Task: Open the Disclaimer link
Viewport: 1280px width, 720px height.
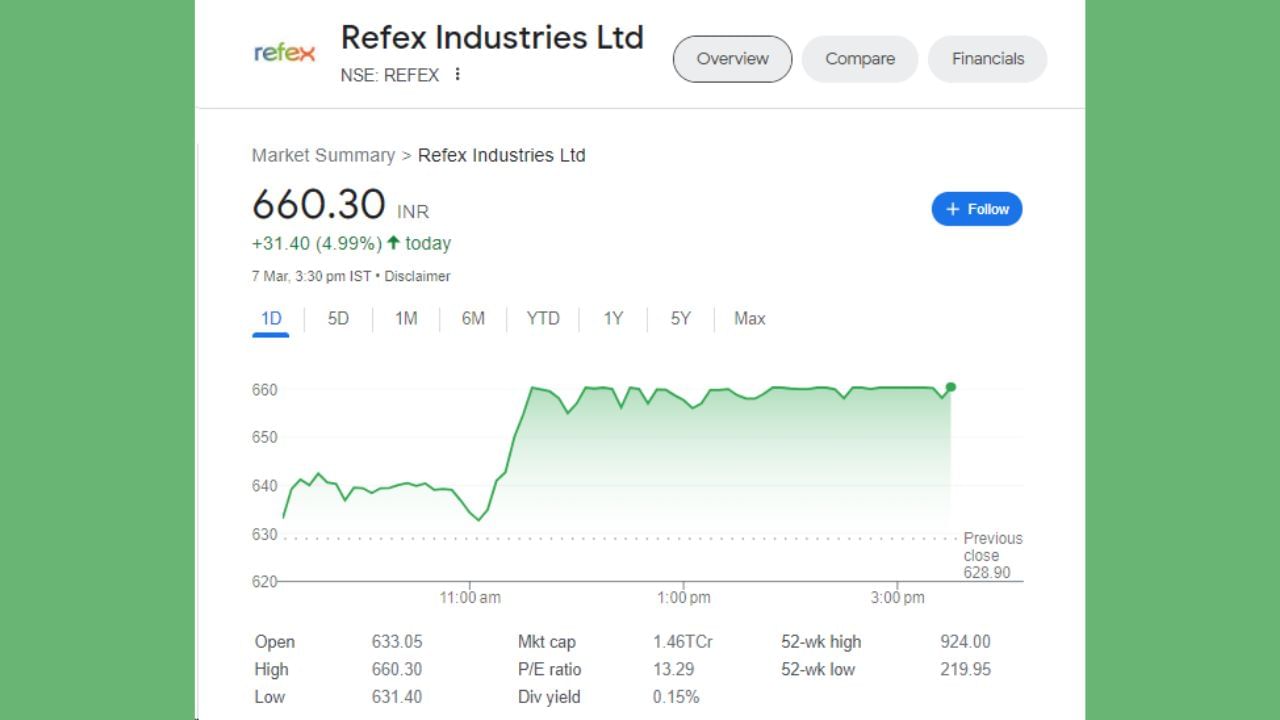Action: (417, 276)
